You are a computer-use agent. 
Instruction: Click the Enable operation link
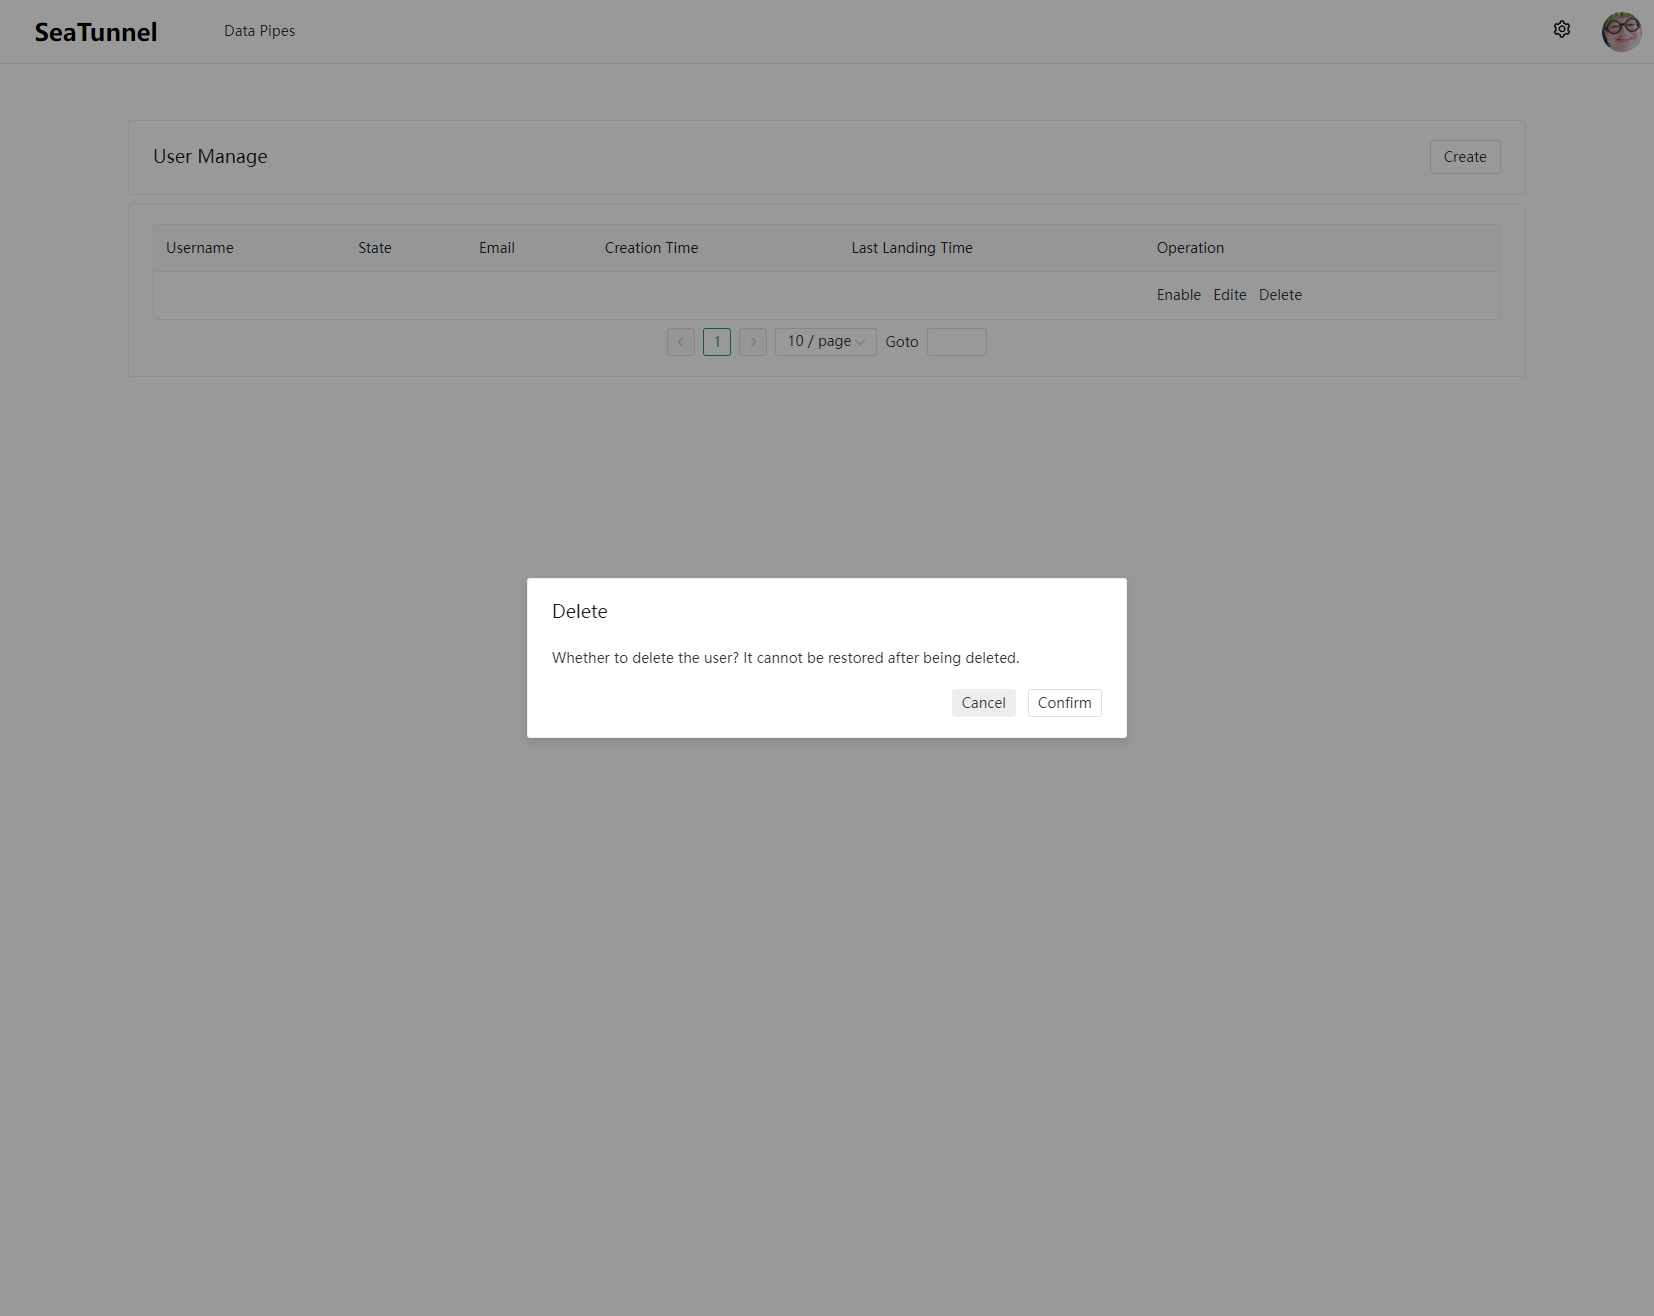point(1179,295)
